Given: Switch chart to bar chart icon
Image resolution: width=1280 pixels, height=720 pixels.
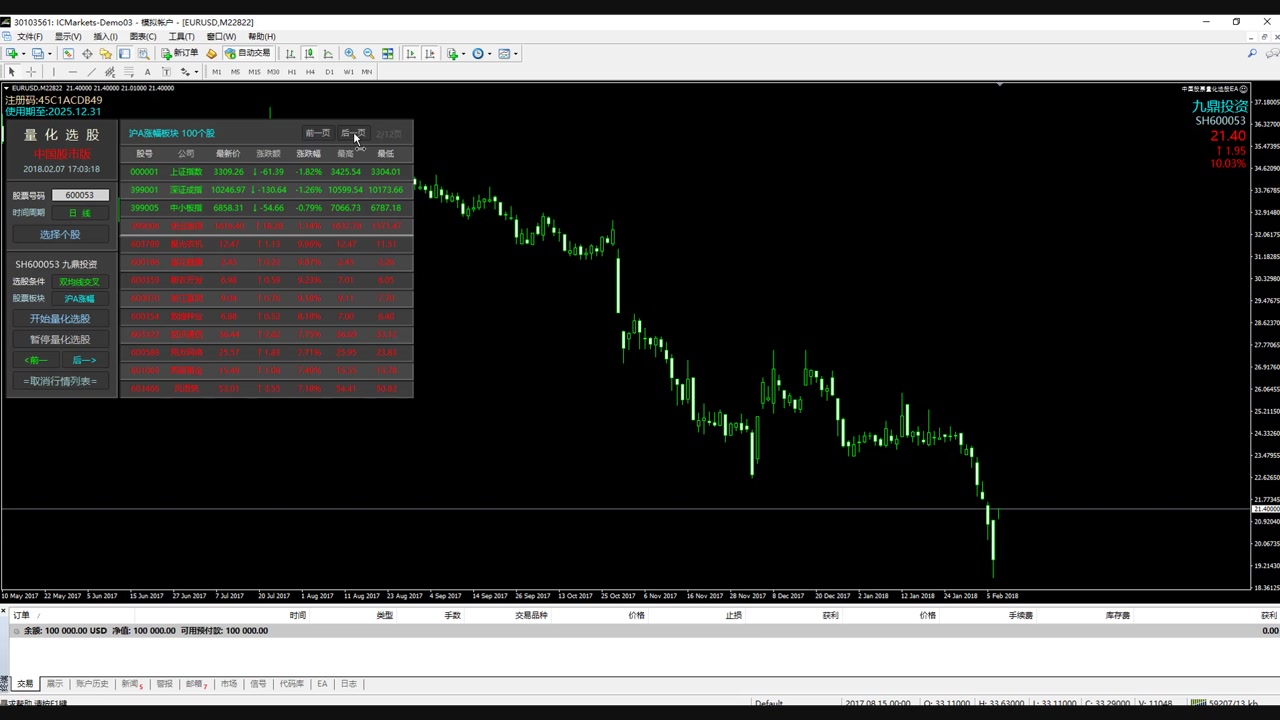Looking at the screenshot, I should 290,54.
